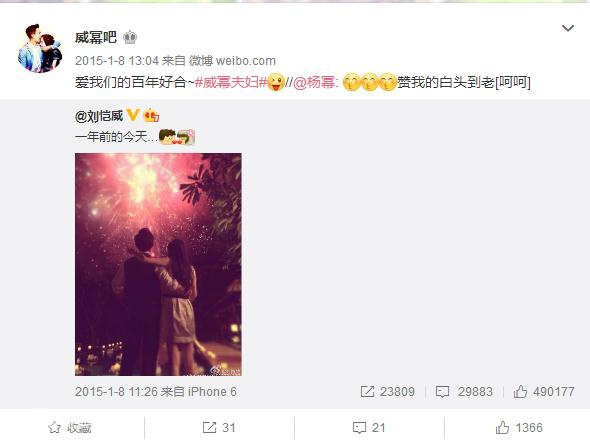Click the 威幂吧 profile avatar

point(40,48)
